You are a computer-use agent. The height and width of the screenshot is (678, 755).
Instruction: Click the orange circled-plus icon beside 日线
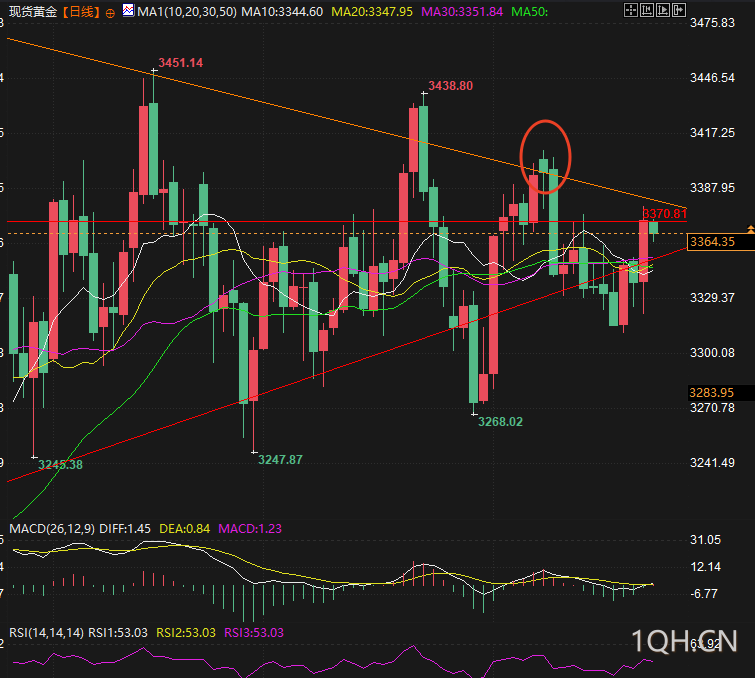click(110, 13)
